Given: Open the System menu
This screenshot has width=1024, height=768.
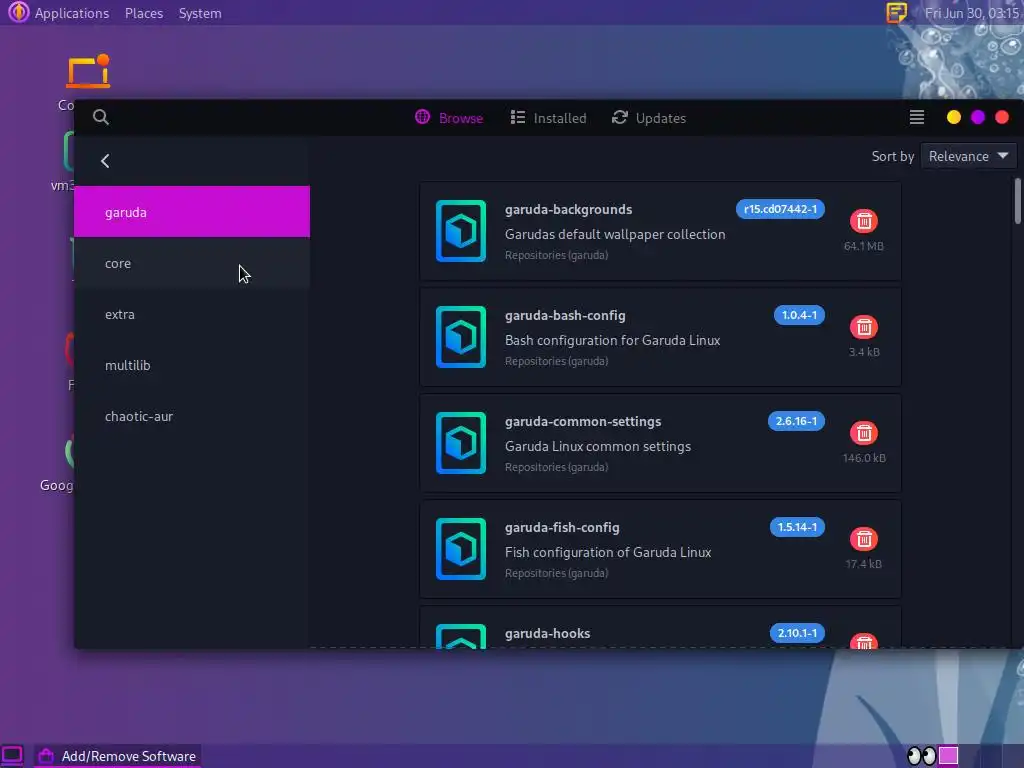Looking at the screenshot, I should point(200,13).
